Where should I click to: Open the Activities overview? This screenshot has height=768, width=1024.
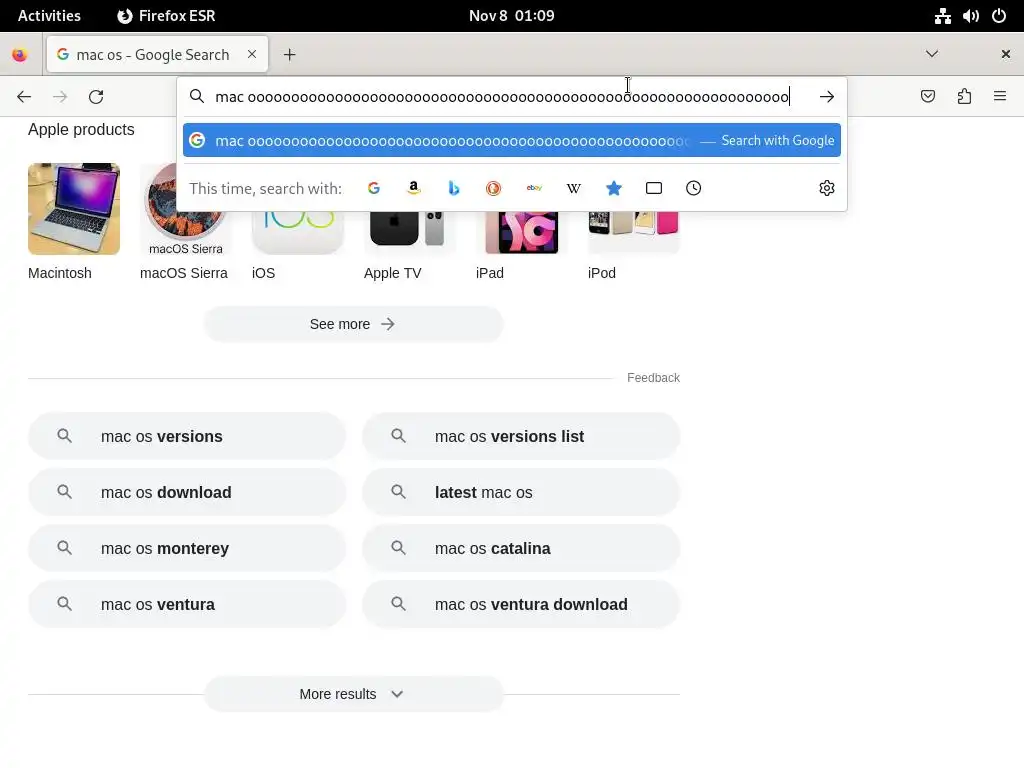coord(49,16)
